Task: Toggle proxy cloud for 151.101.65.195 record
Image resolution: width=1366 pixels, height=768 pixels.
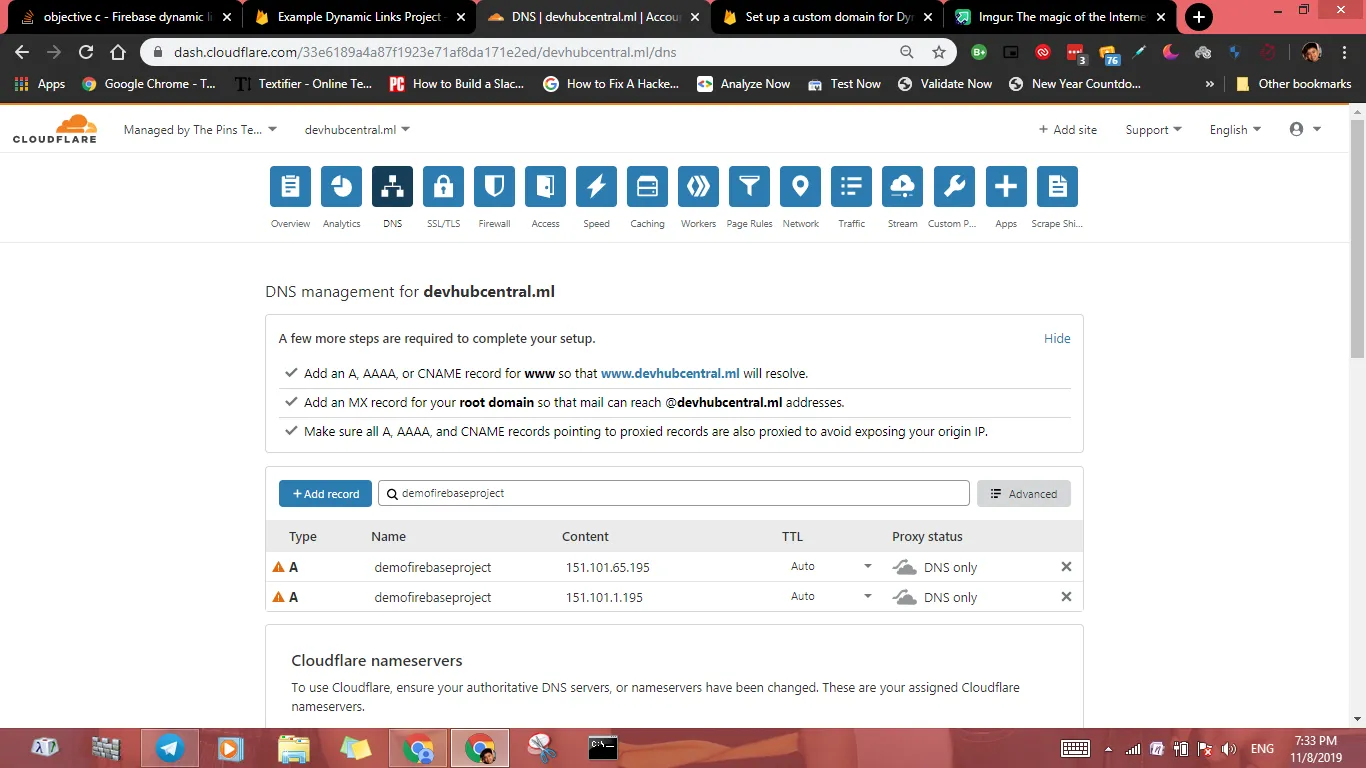Action: point(904,567)
